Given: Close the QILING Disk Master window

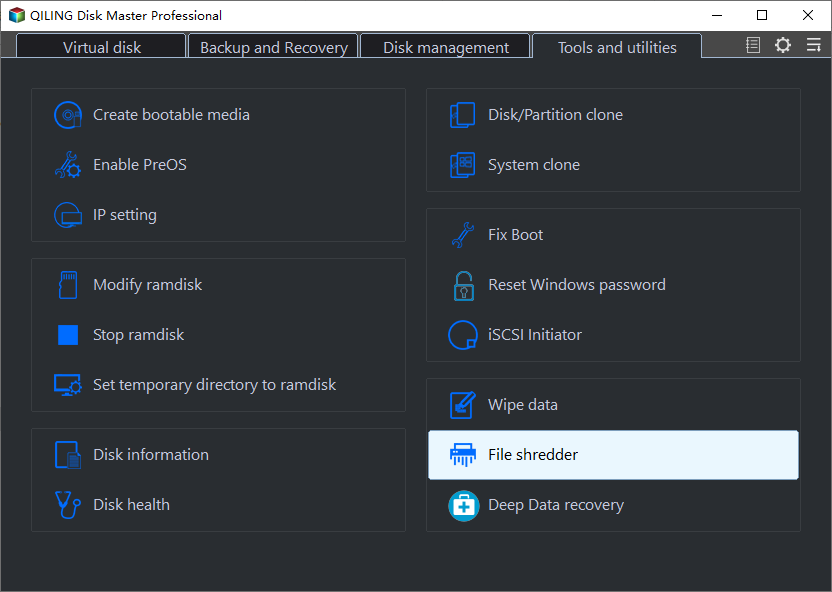Looking at the screenshot, I should pyautogui.click(x=808, y=15).
